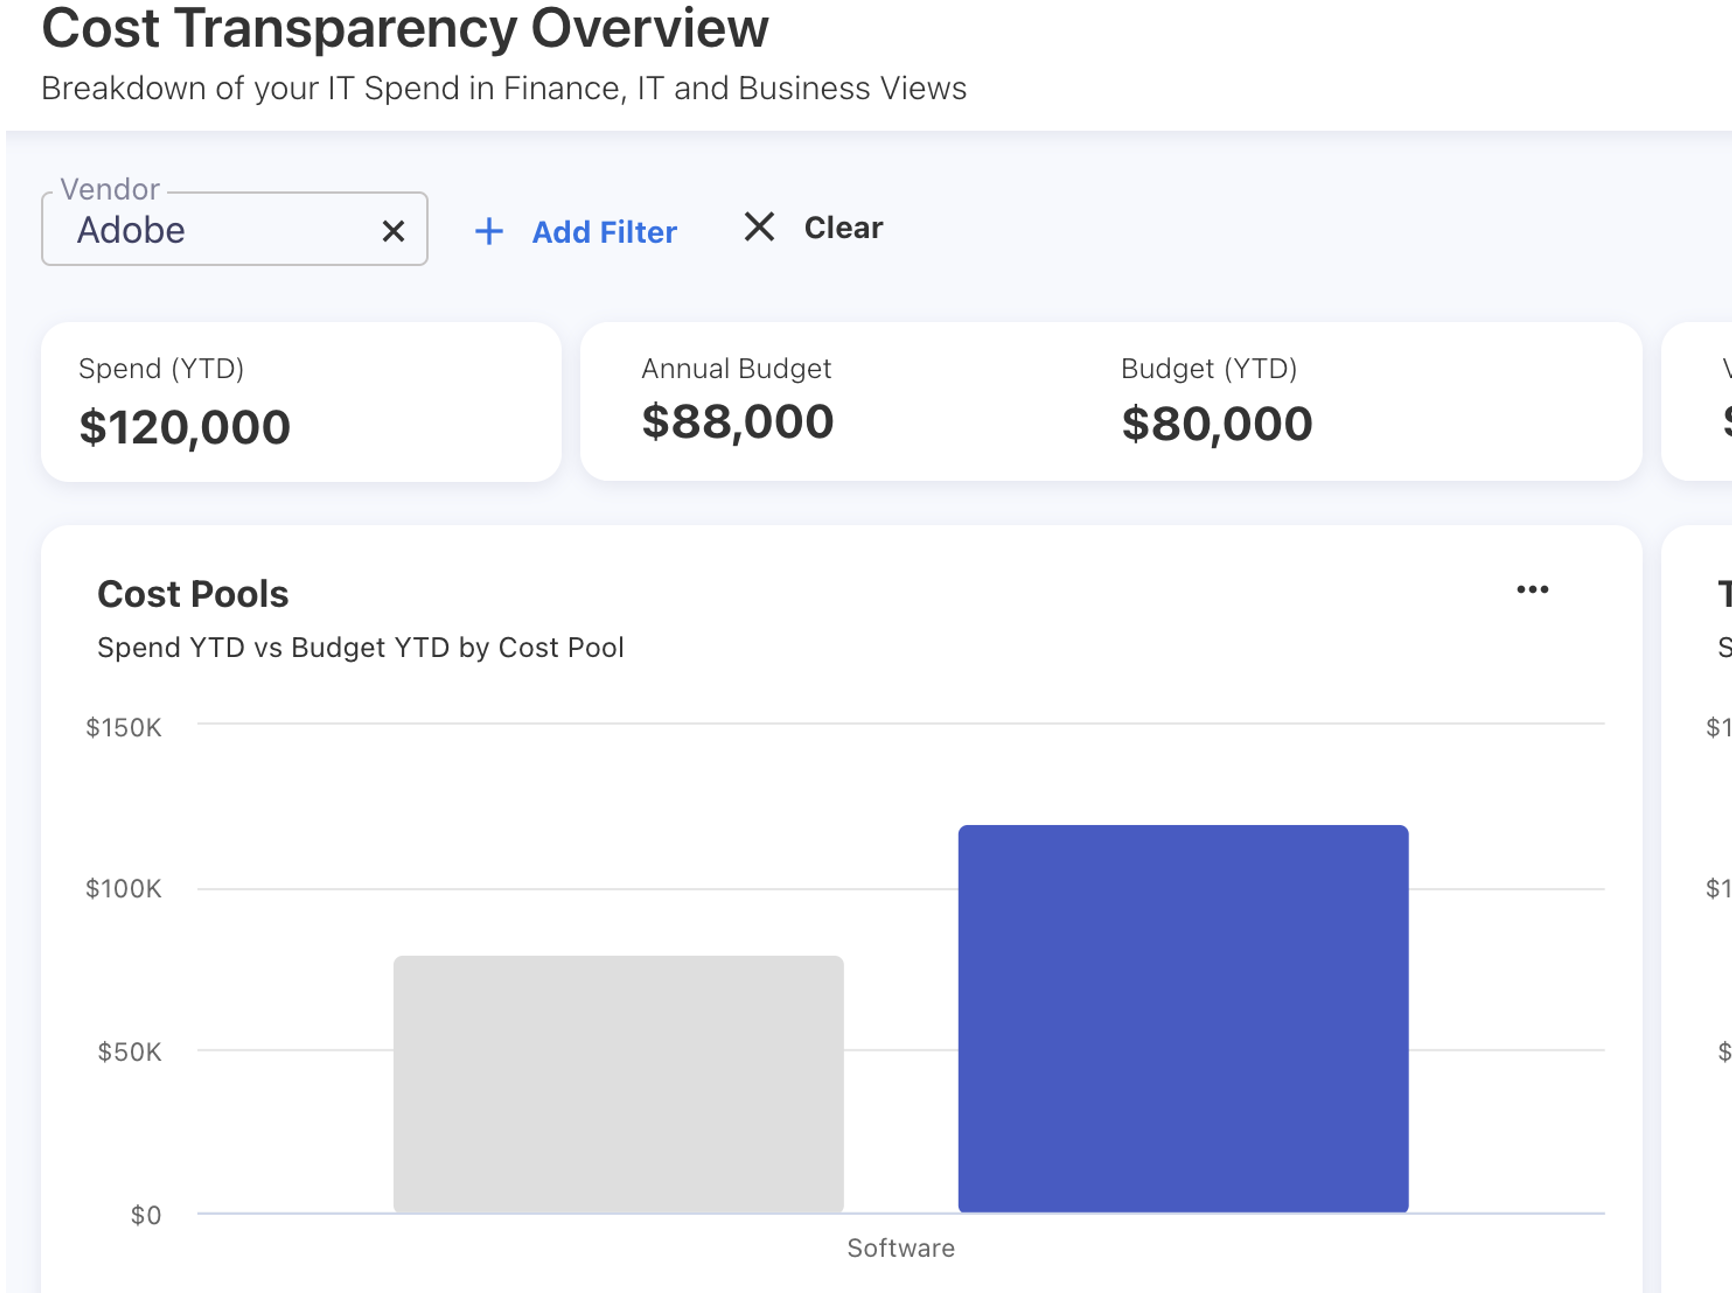Click the $50K y-axis label

coord(129,1052)
